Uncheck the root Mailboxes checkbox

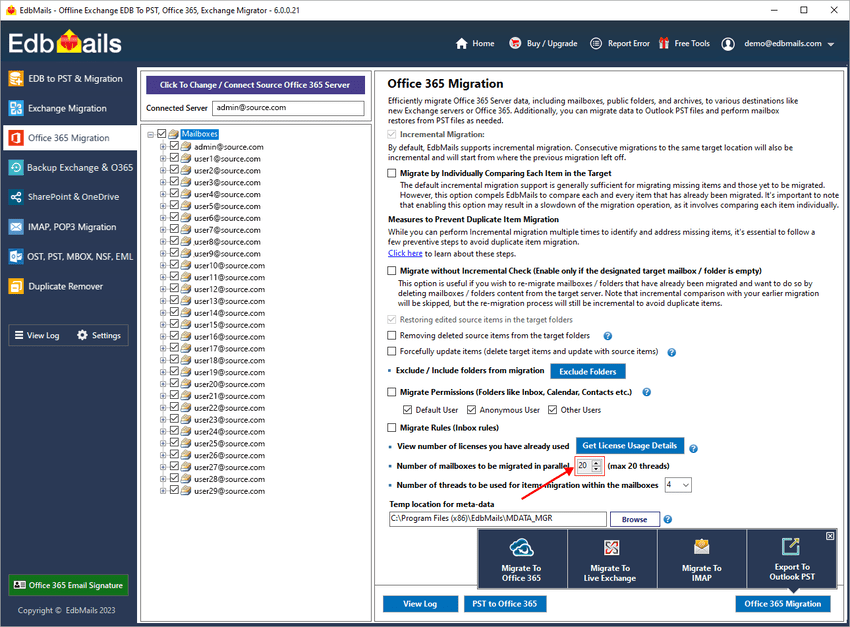click(x=162, y=133)
